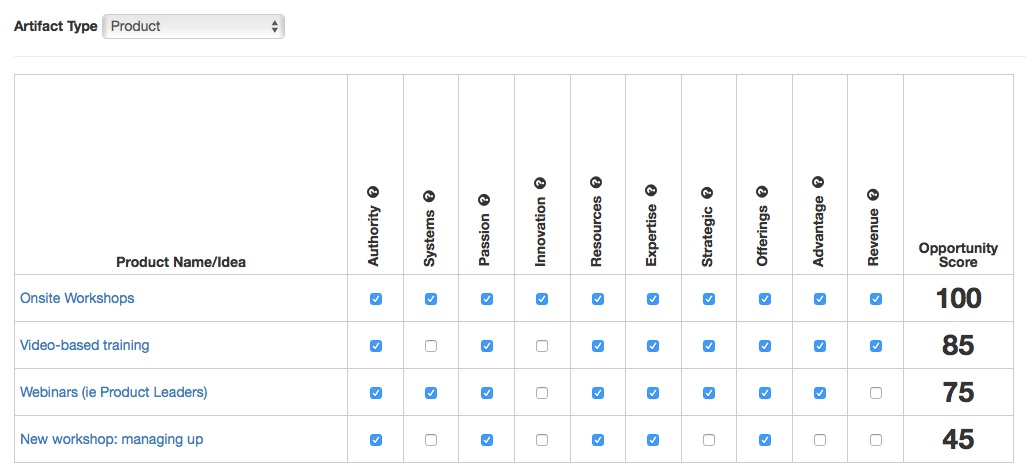Open the Systems column help icon
Viewport: 1026px width, 473px height.
[x=430, y=196]
